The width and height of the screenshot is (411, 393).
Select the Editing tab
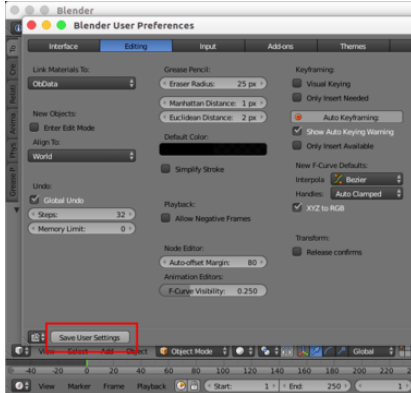136,46
